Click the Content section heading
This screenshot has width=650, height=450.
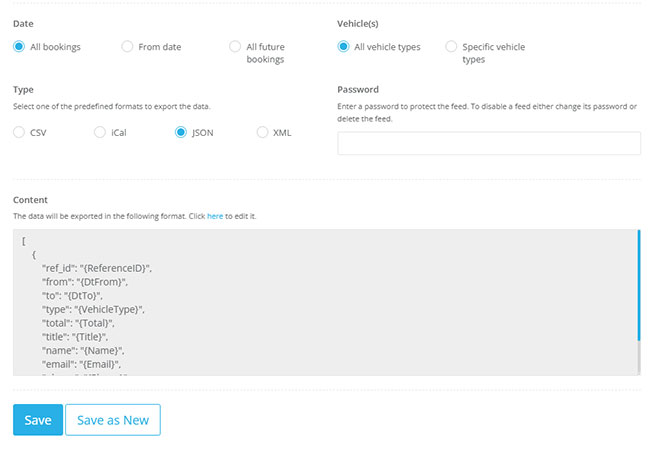click(x=30, y=200)
